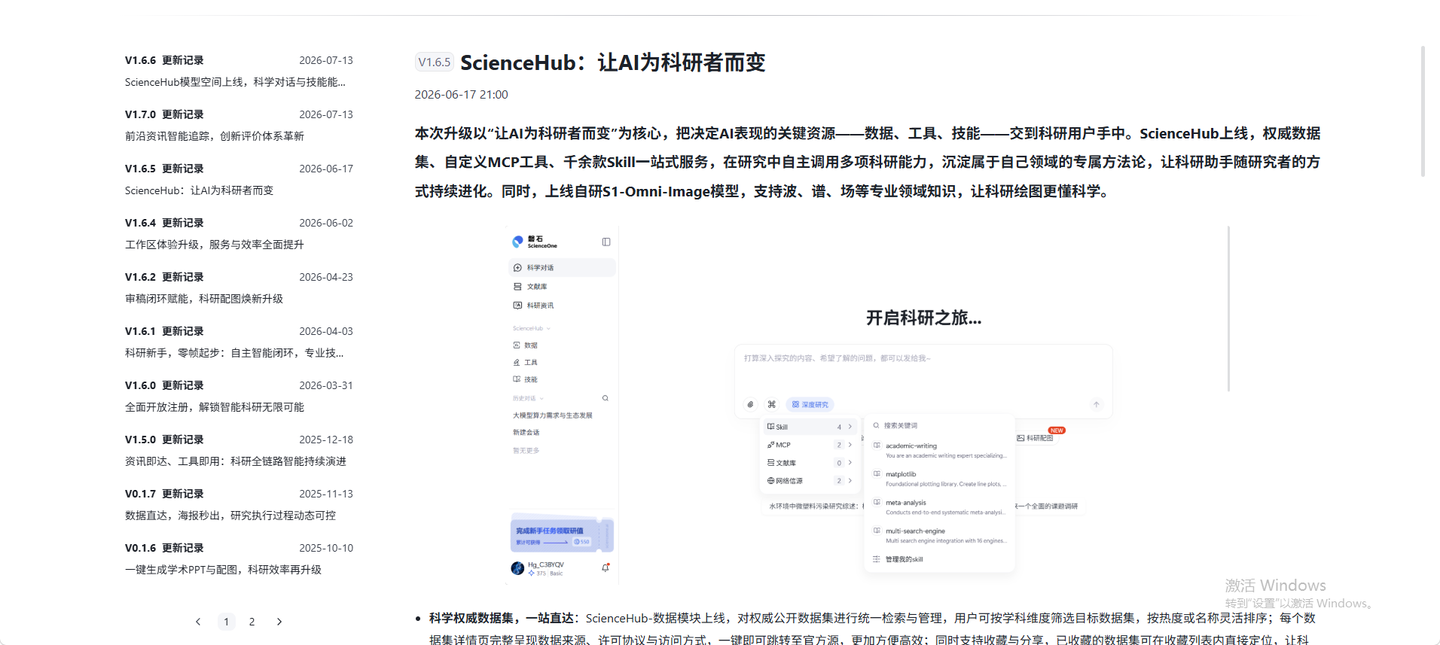Image resolution: width=1440 pixels, height=645 pixels.
Task: Click the 工具 icon in the embedded screenshot
Action: 517,363
